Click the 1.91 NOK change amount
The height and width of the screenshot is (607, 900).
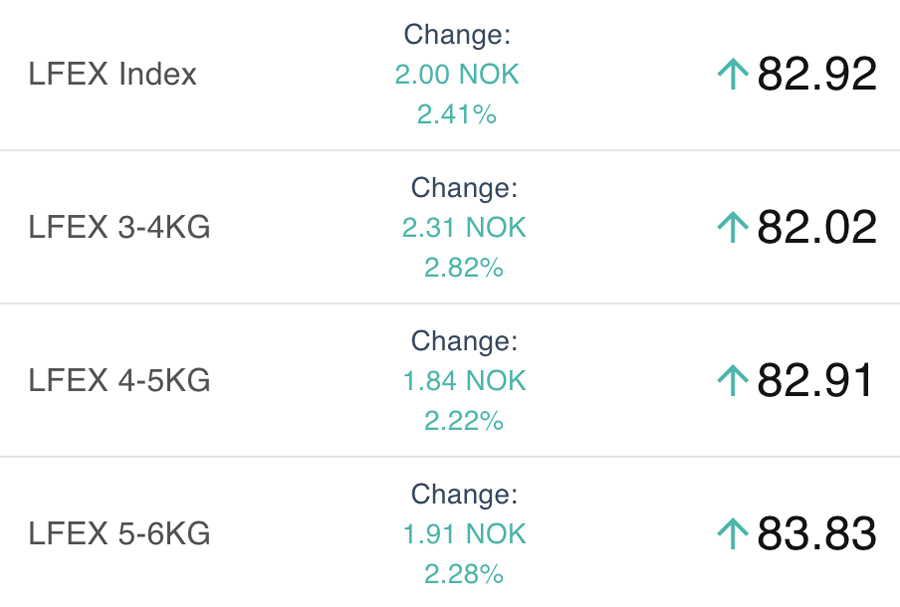coord(464,534)
